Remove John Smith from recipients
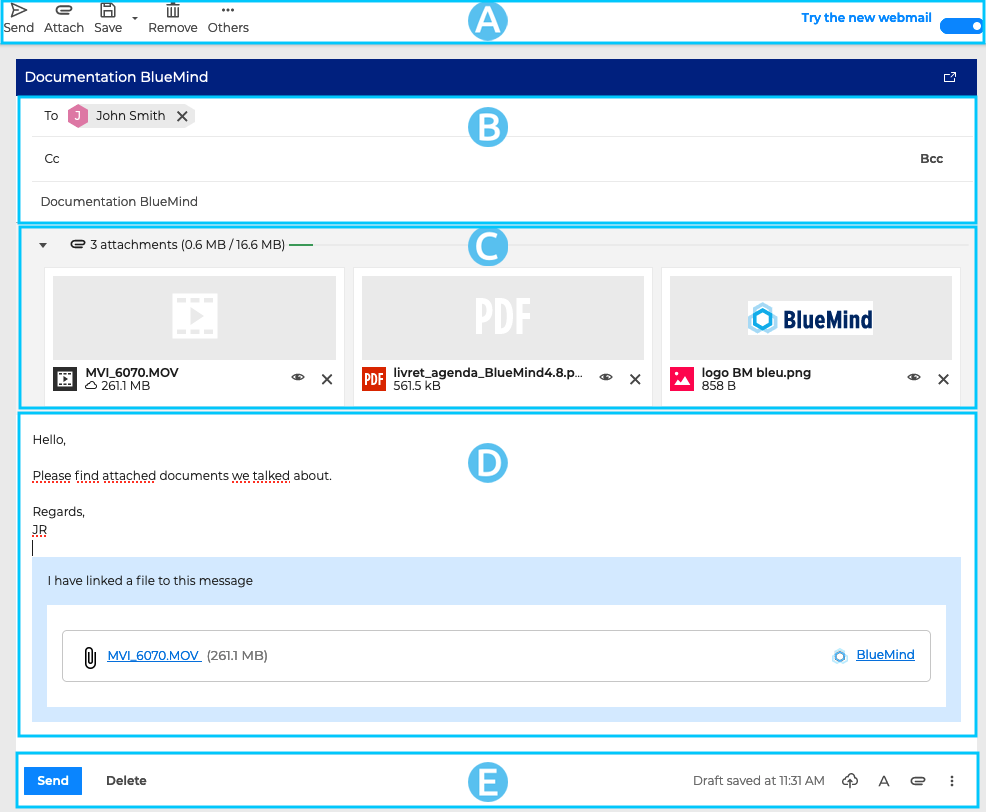This screenshot has height=812, width=986. point(182,116)
